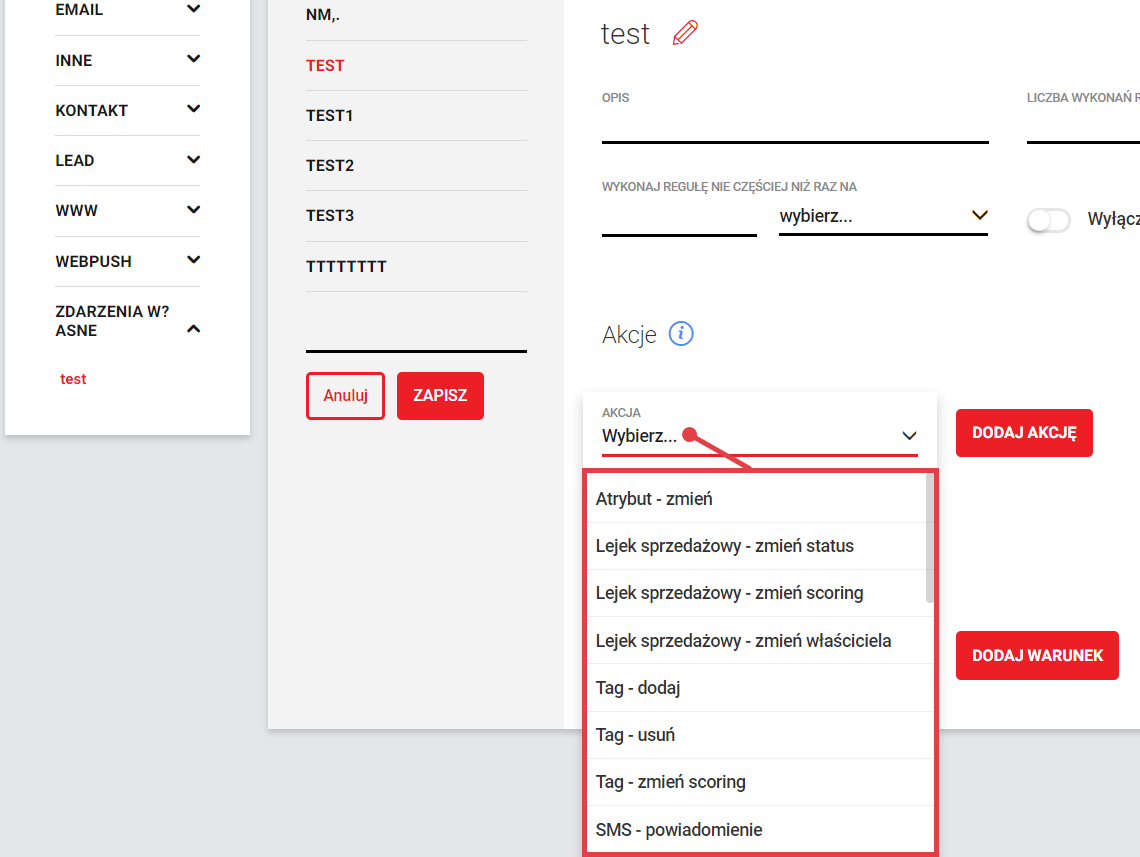1140x857 pixels.
Task: Click the red pencil edit icon
Action: tap(685, 33)
